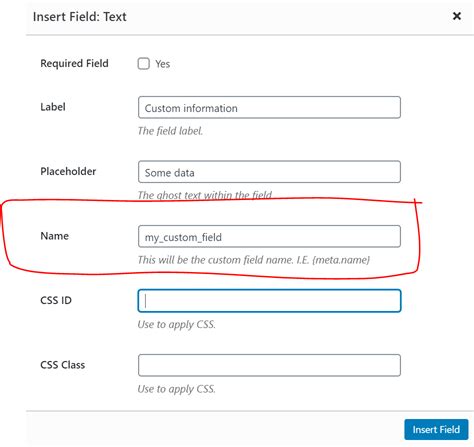Click the 'The field label.' hint text
Image resolution: width=474 pixels, height=447 pixels.
click(x=170, y=131)
